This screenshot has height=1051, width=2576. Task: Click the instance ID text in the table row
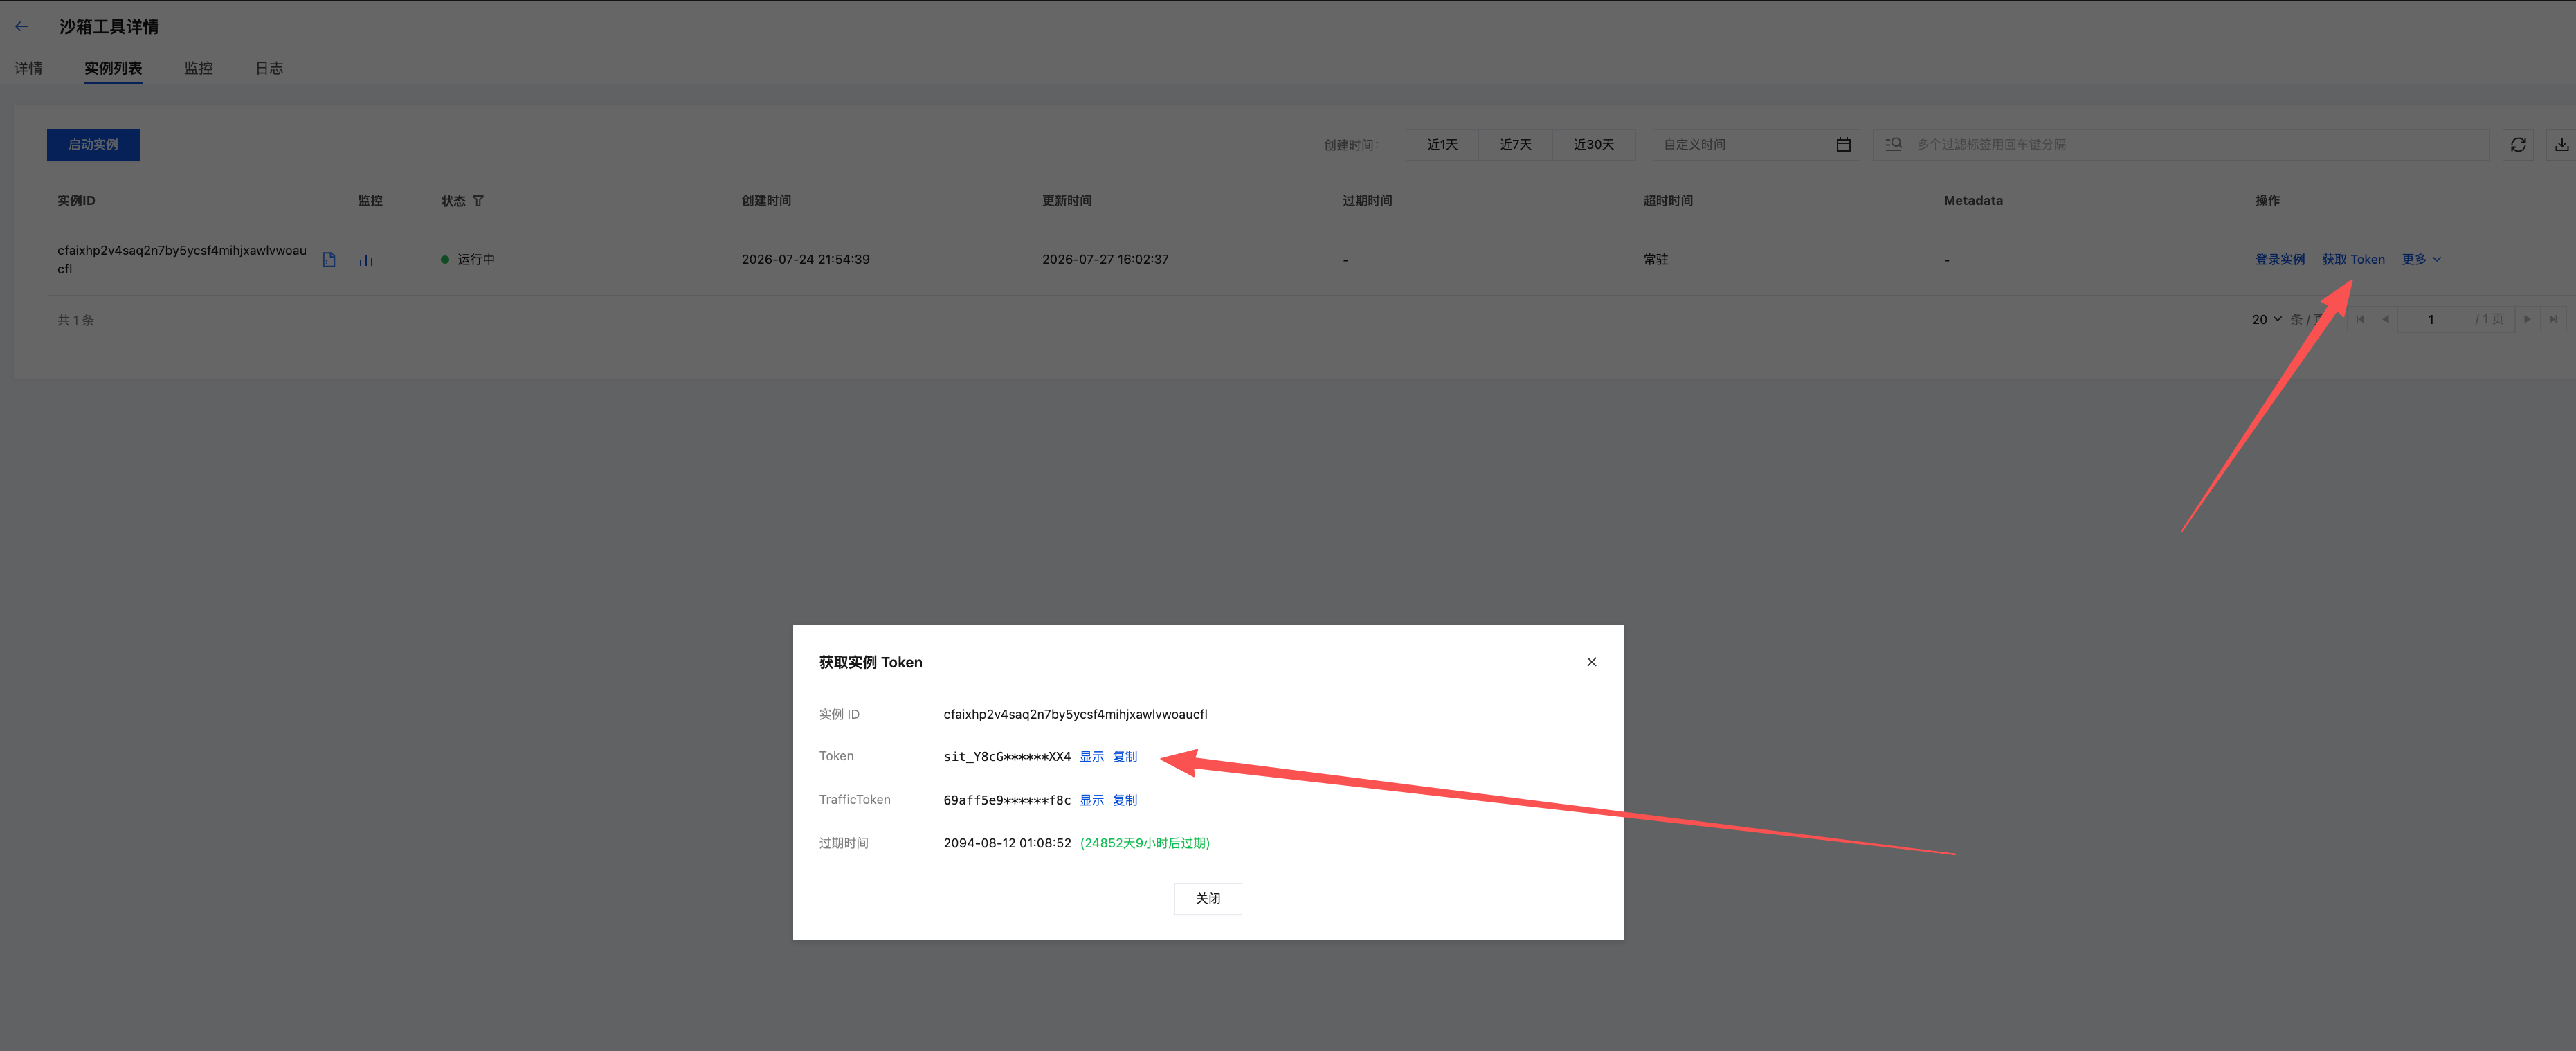pos(182,260)
